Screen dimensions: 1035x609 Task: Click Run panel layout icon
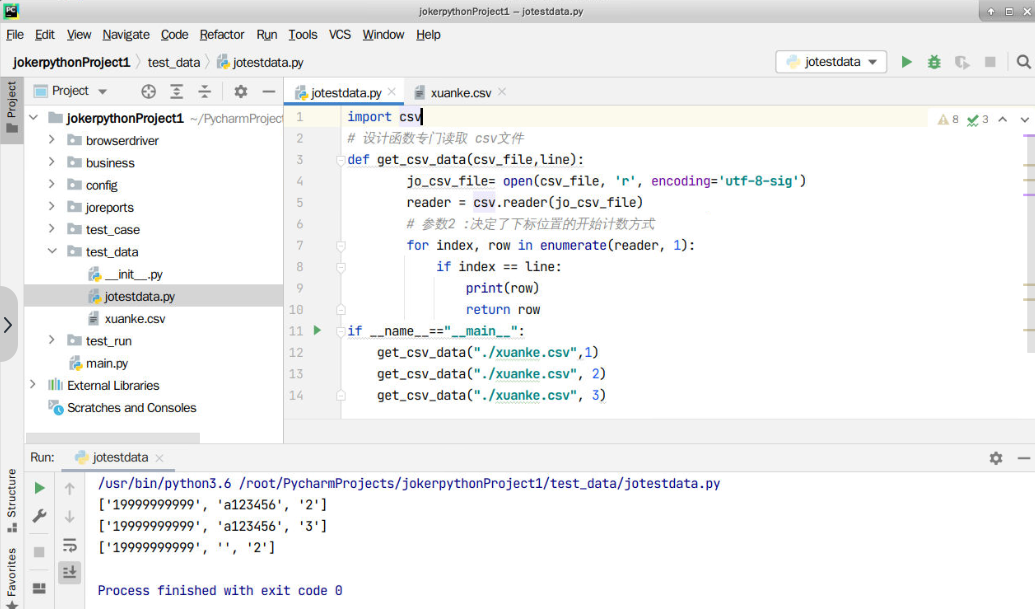point(39,588)
